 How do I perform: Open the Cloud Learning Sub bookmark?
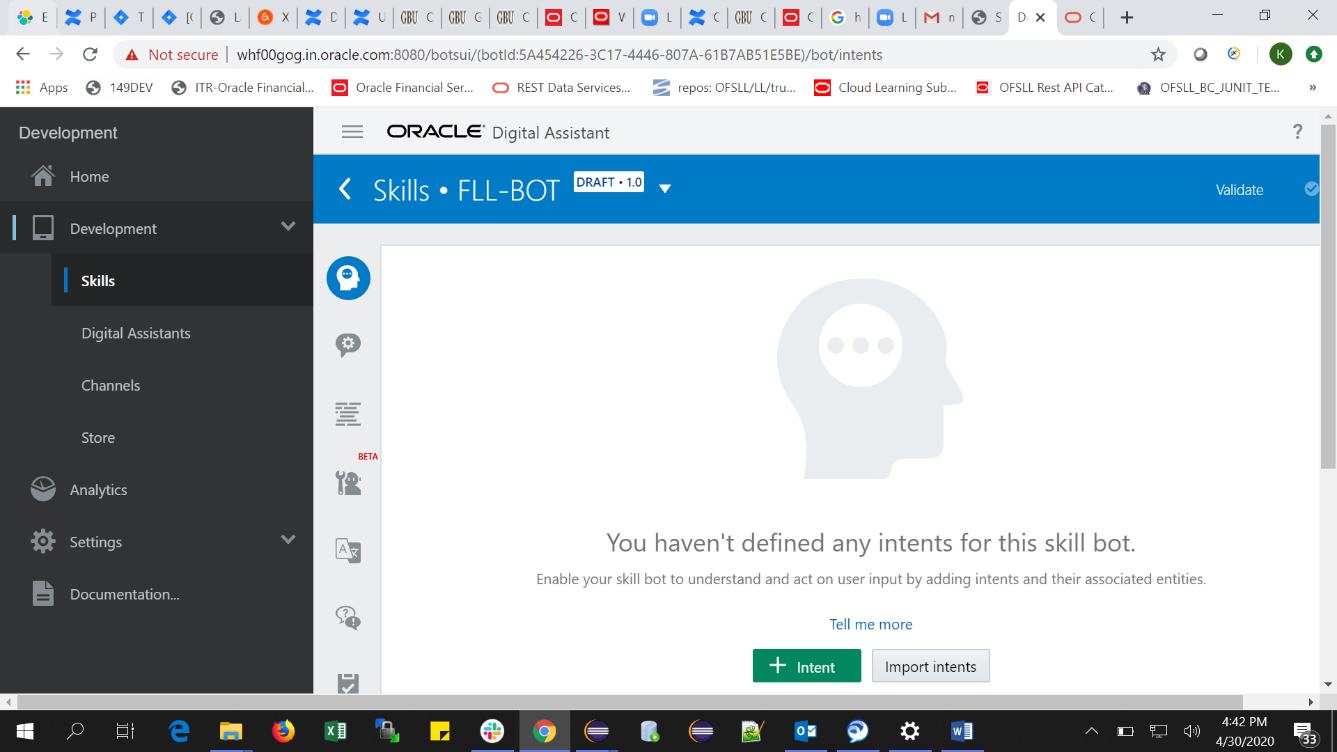(x=886, y=88)
